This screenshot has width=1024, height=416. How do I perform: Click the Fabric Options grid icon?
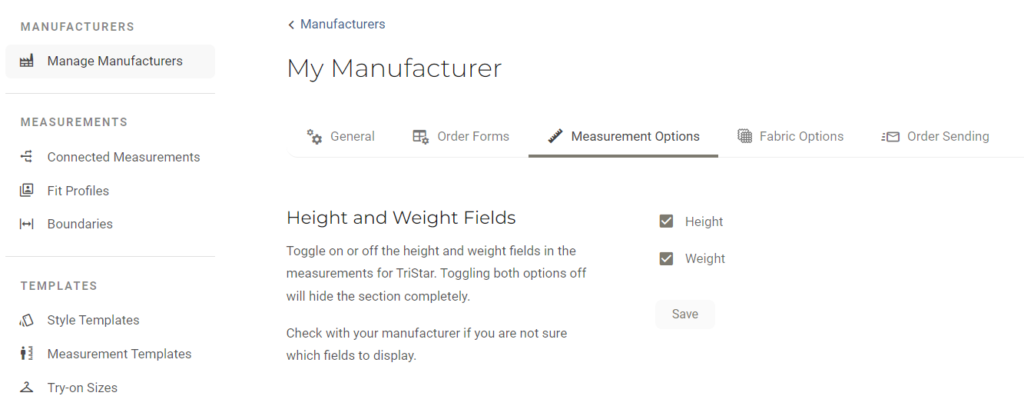click(x=744, y=136)
